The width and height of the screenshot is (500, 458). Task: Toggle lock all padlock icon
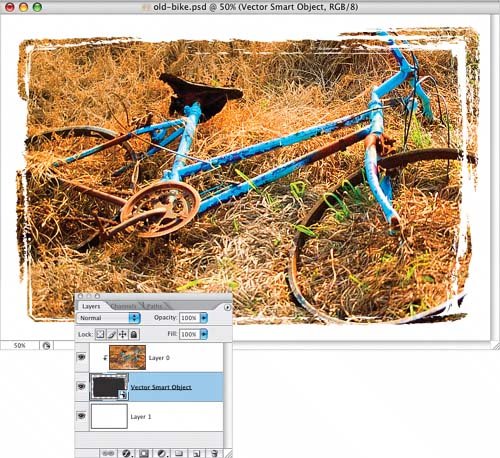134,334
